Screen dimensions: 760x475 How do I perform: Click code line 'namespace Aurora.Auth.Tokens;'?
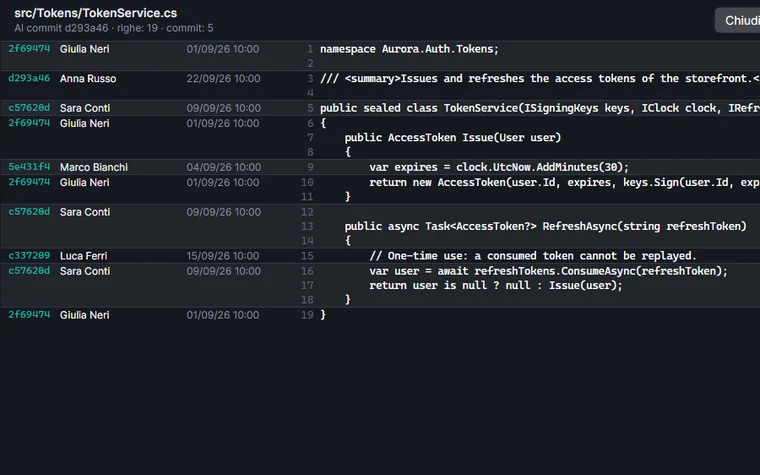click(x=409, y=49)
